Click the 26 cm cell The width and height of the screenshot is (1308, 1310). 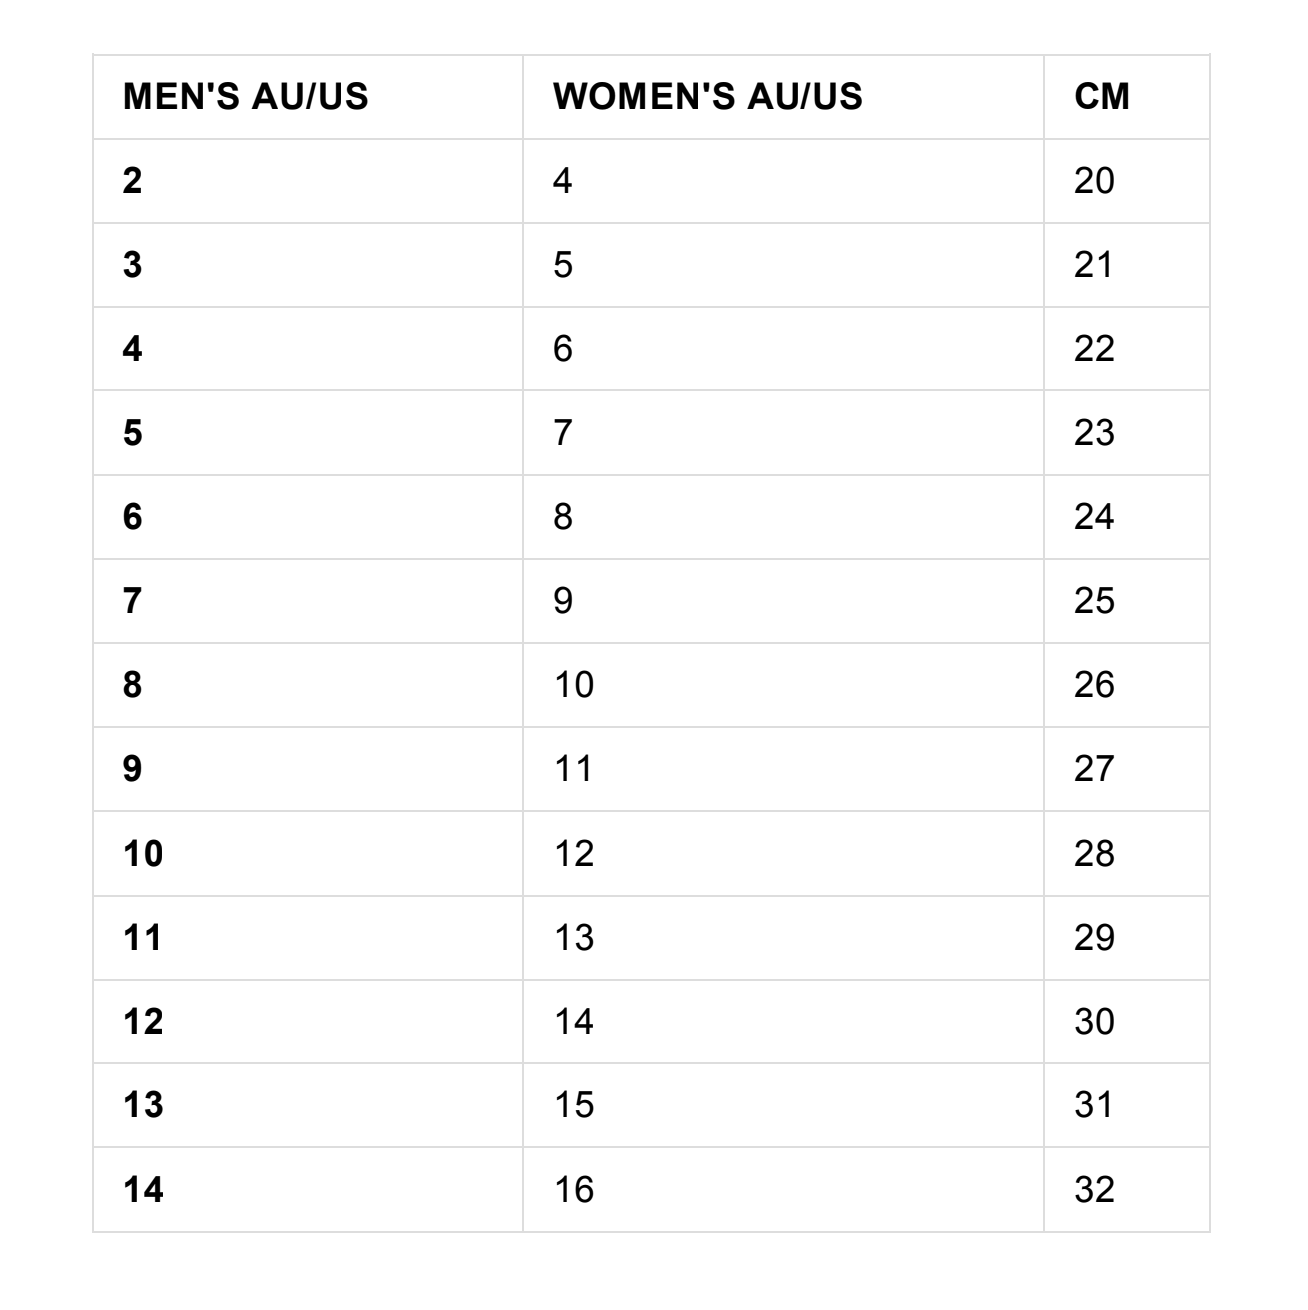(x=1094, y=685)
